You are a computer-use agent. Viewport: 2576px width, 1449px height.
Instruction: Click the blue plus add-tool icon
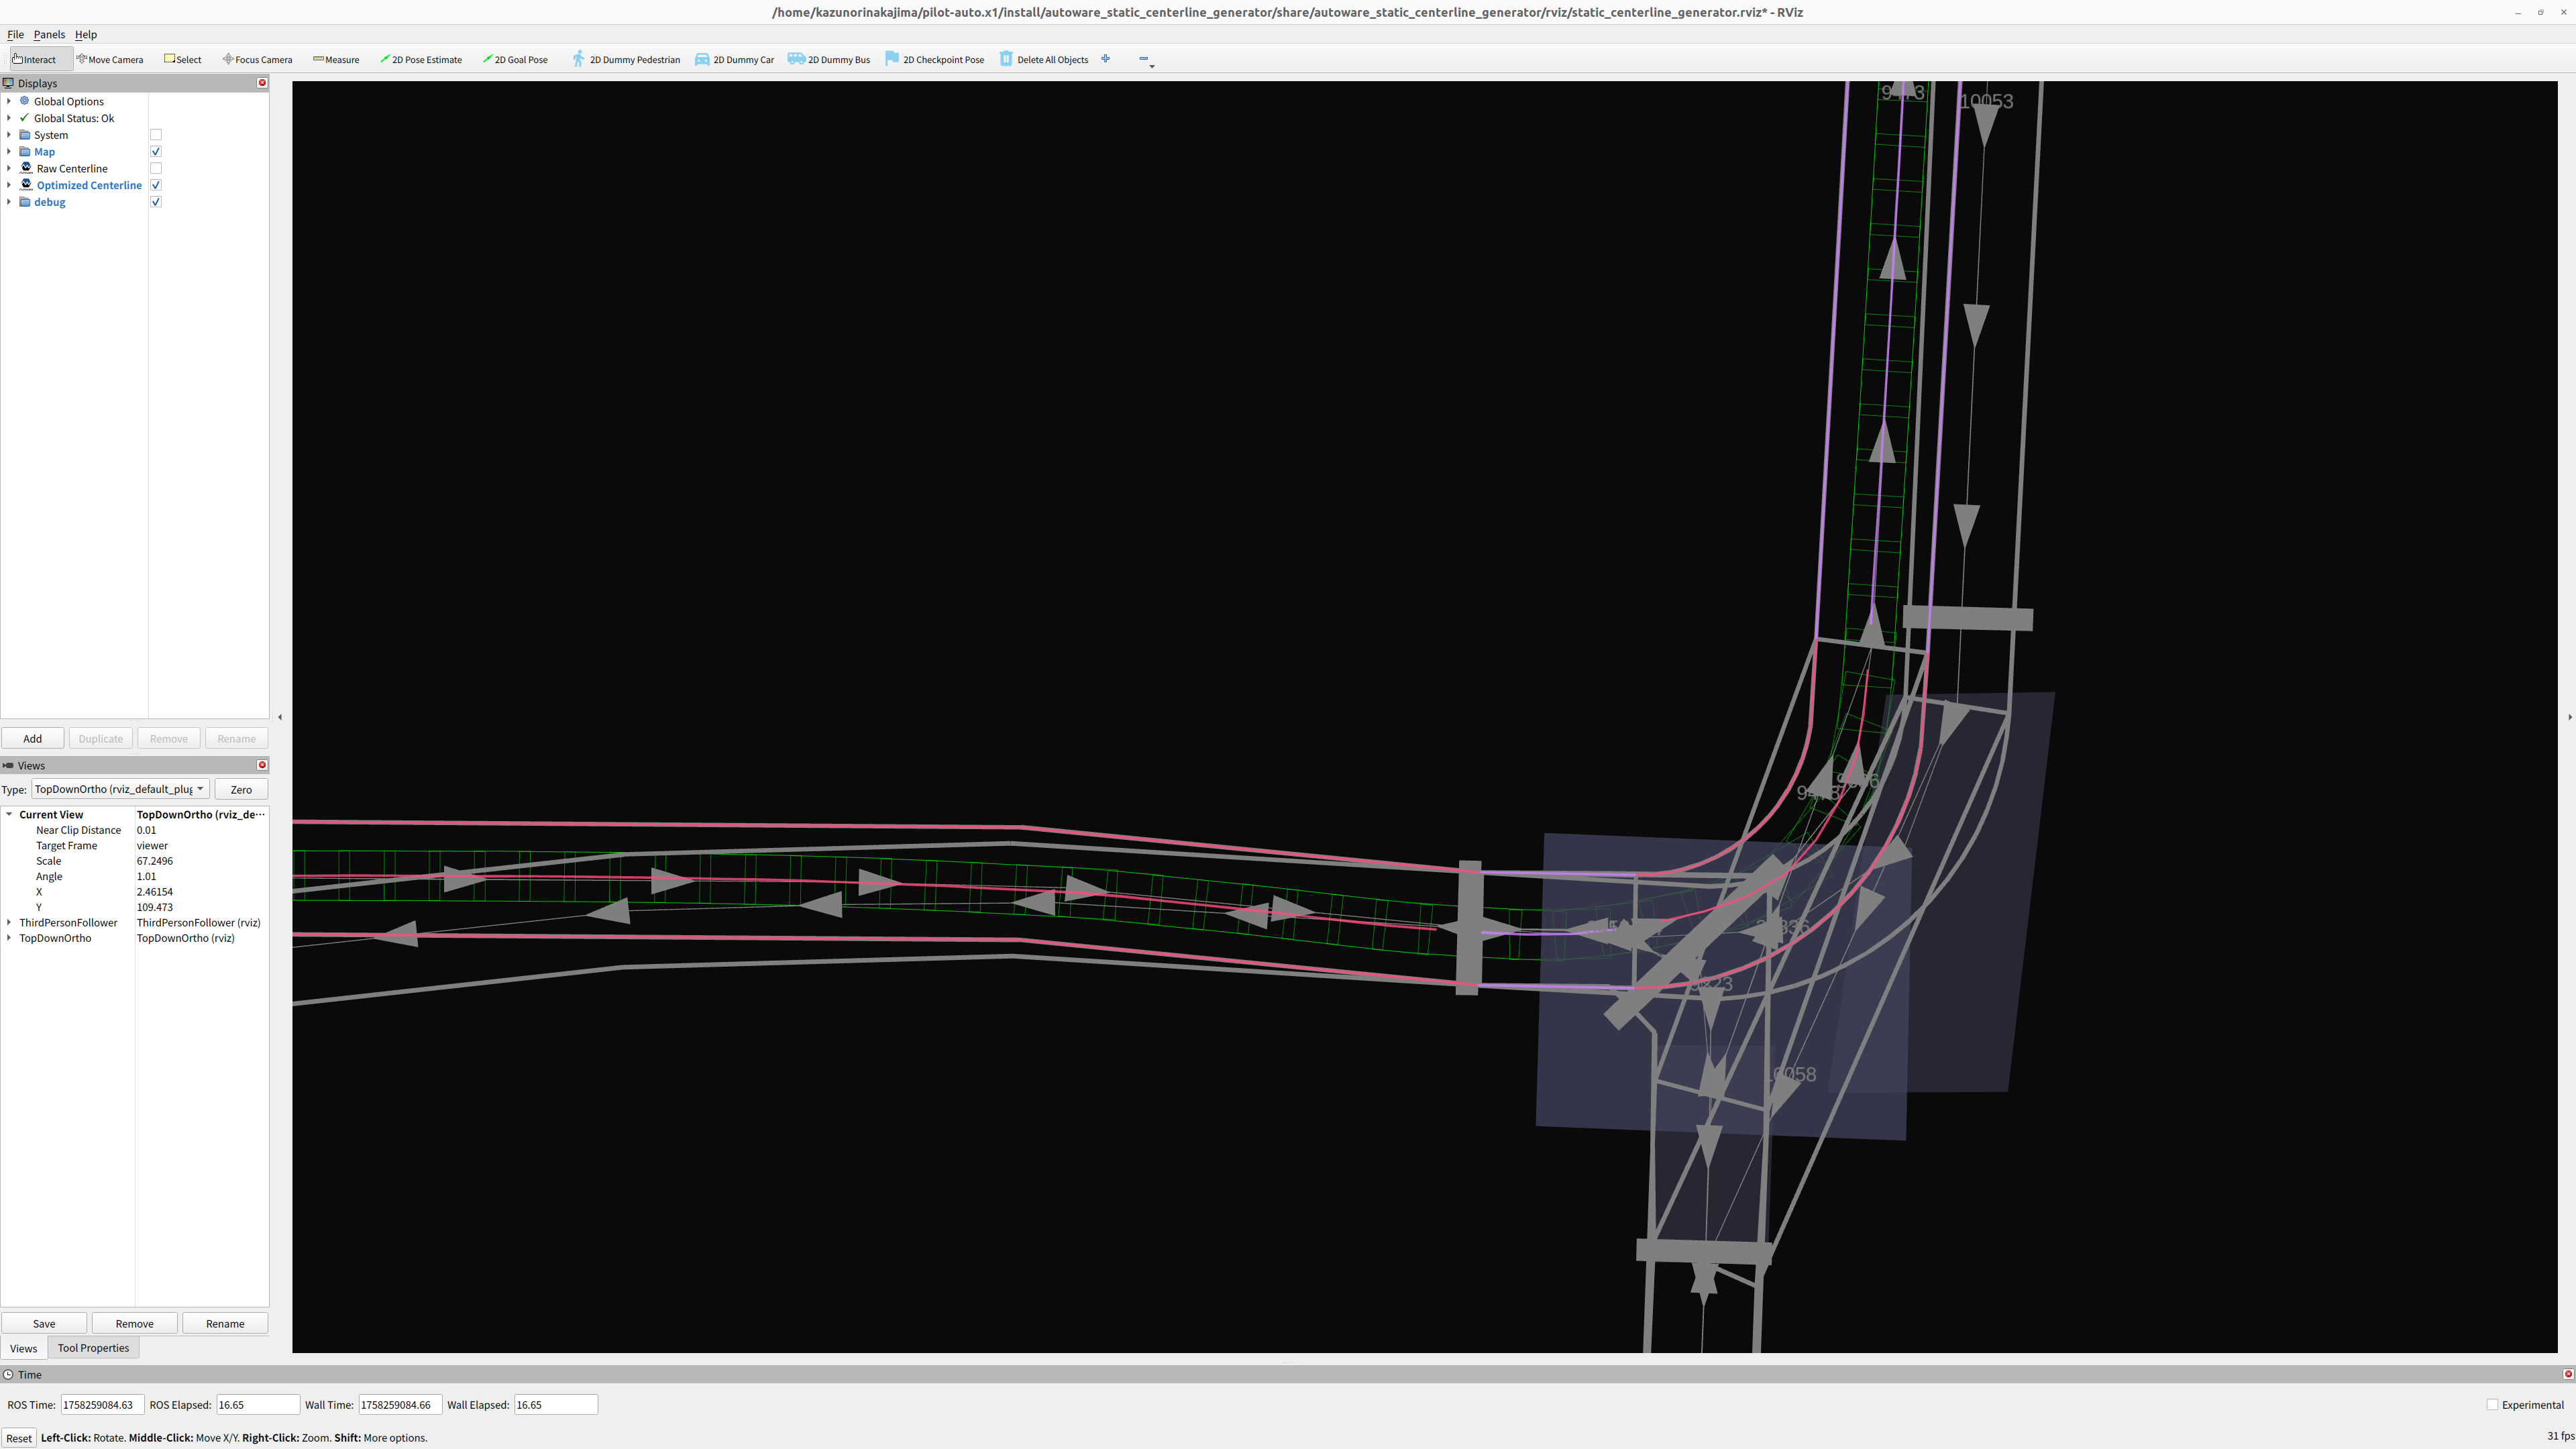(1105, 59)
